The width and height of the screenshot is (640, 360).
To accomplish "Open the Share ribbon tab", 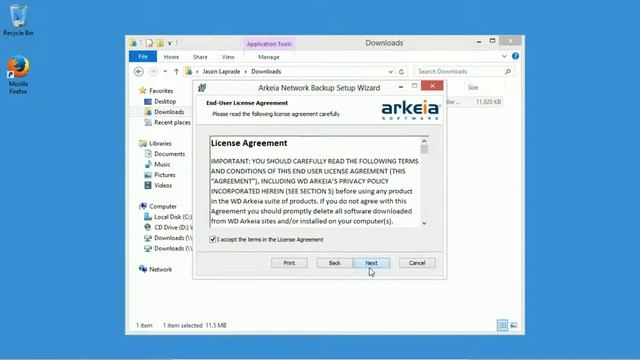I will click(200, 57).
